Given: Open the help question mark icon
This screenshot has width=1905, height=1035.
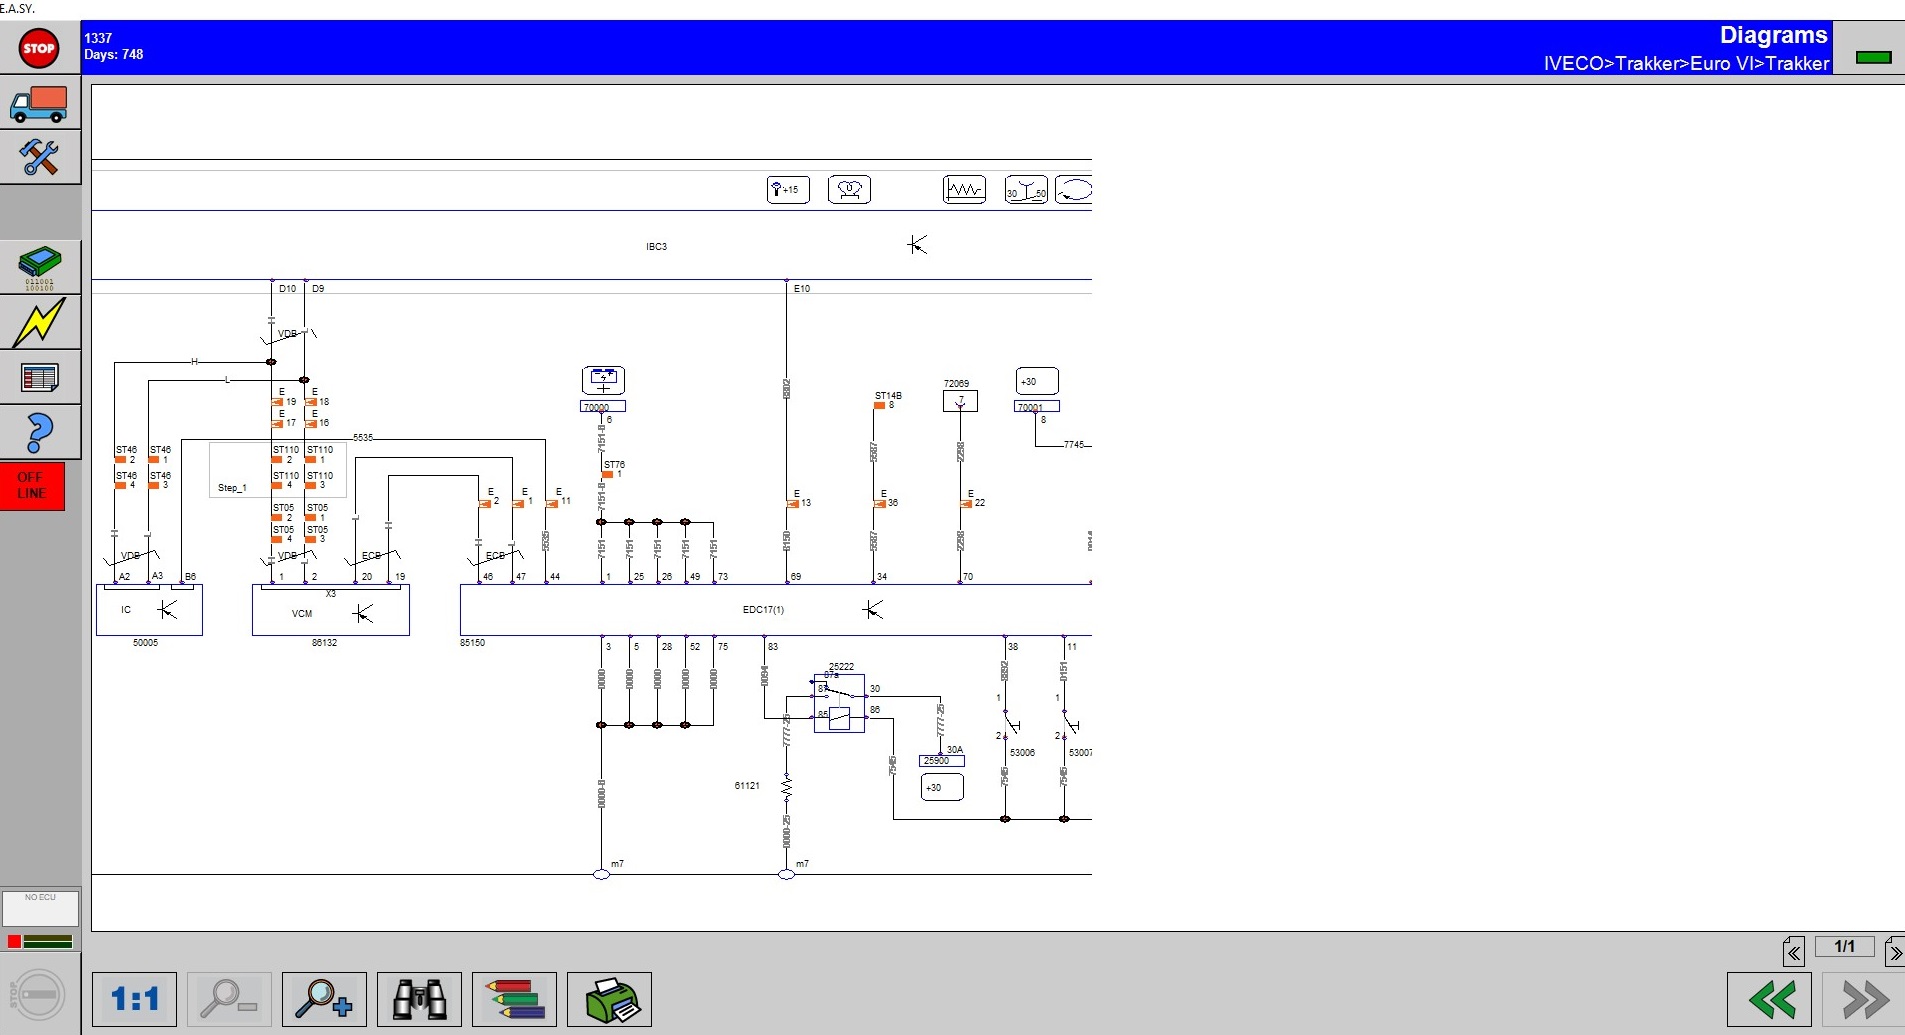Looking at the screenshot, I should (x=39, y=432).
